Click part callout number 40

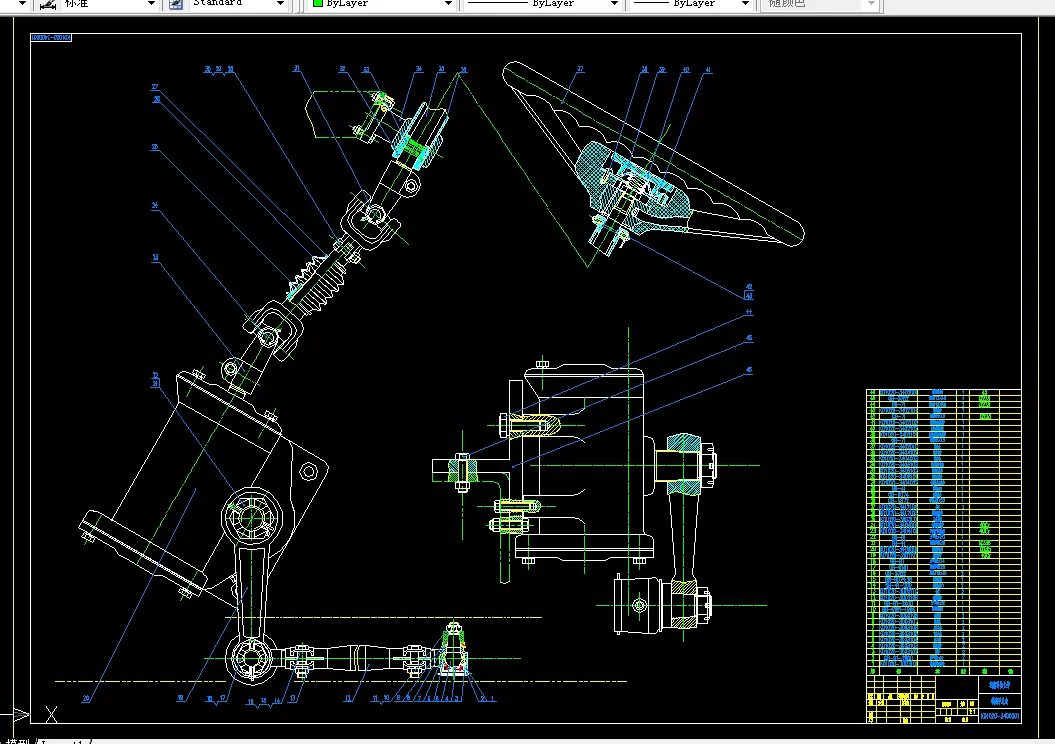[x=686, y=69]
